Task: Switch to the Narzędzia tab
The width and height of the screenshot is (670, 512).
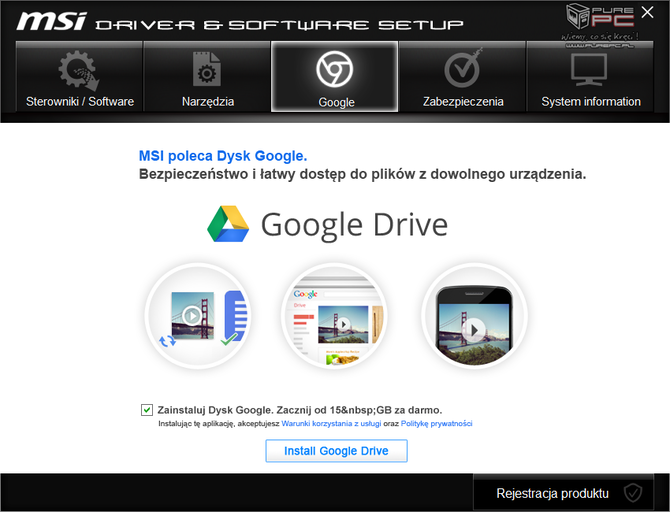Action: [207, 77]
